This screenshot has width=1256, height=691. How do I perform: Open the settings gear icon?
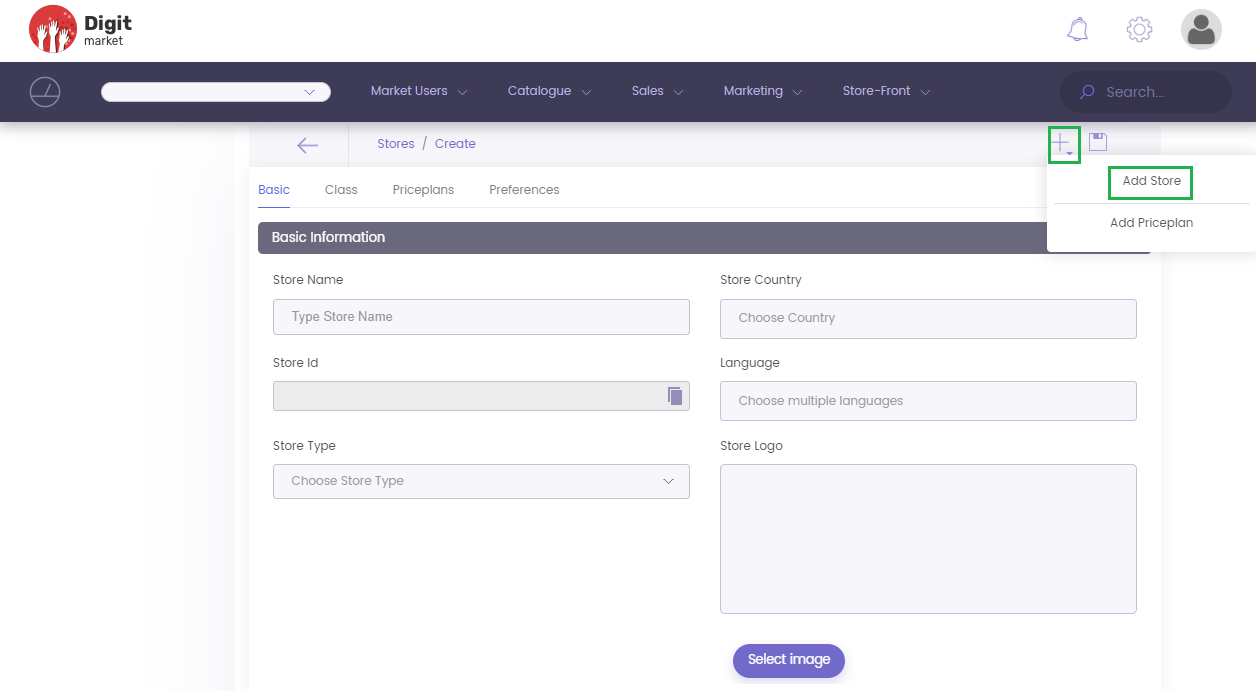click(x=1139, y=30)
